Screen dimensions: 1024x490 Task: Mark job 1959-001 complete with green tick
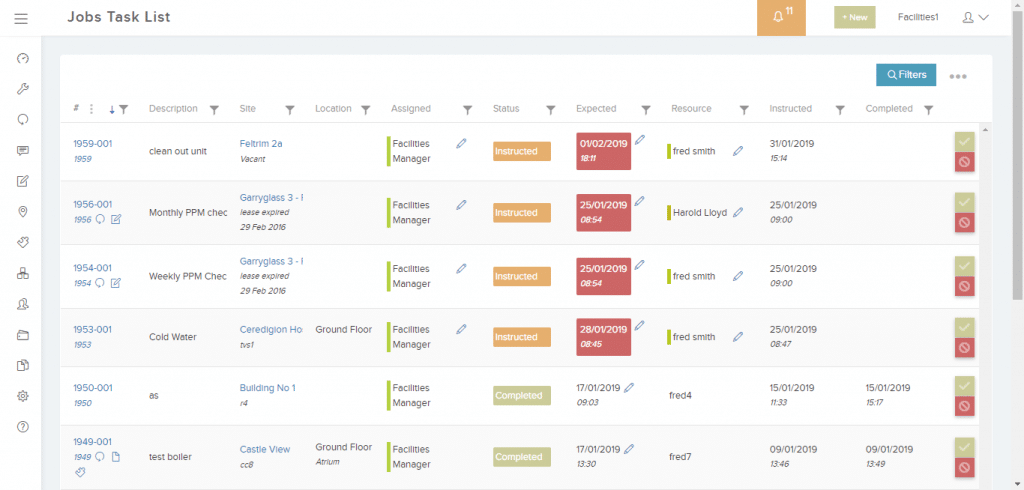[965, 142]
